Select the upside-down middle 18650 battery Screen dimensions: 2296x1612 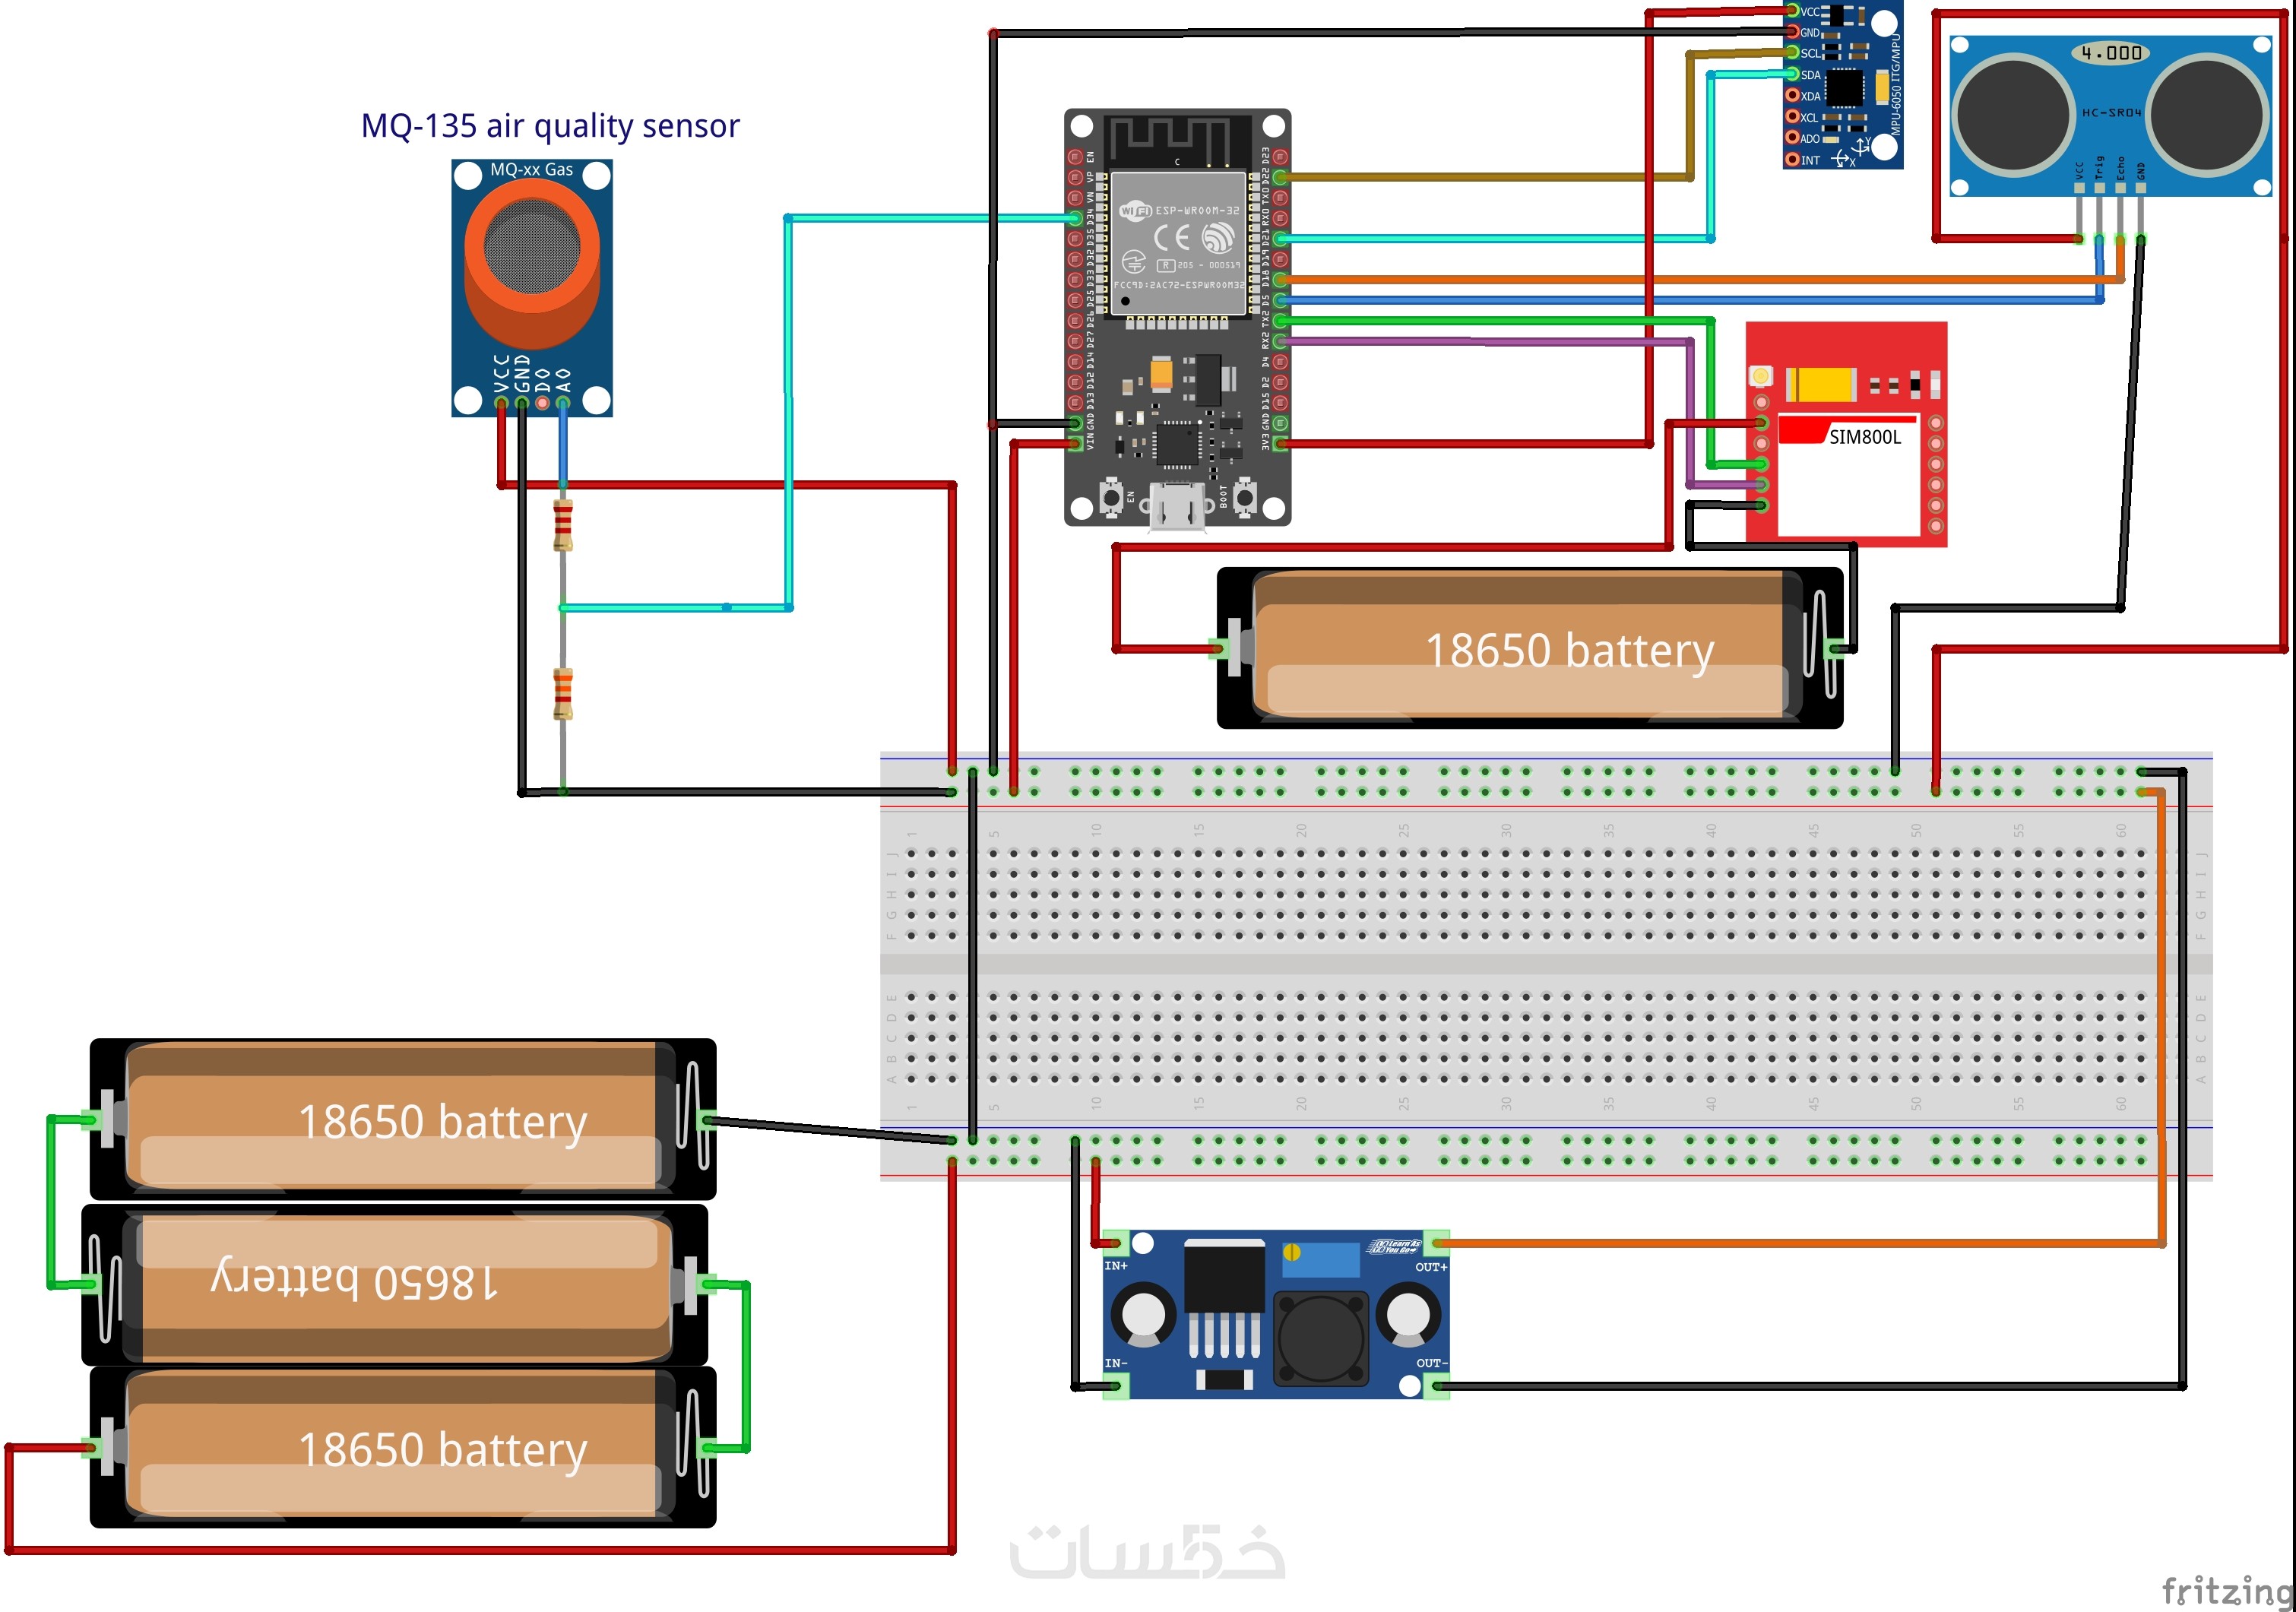(395, 1284)
